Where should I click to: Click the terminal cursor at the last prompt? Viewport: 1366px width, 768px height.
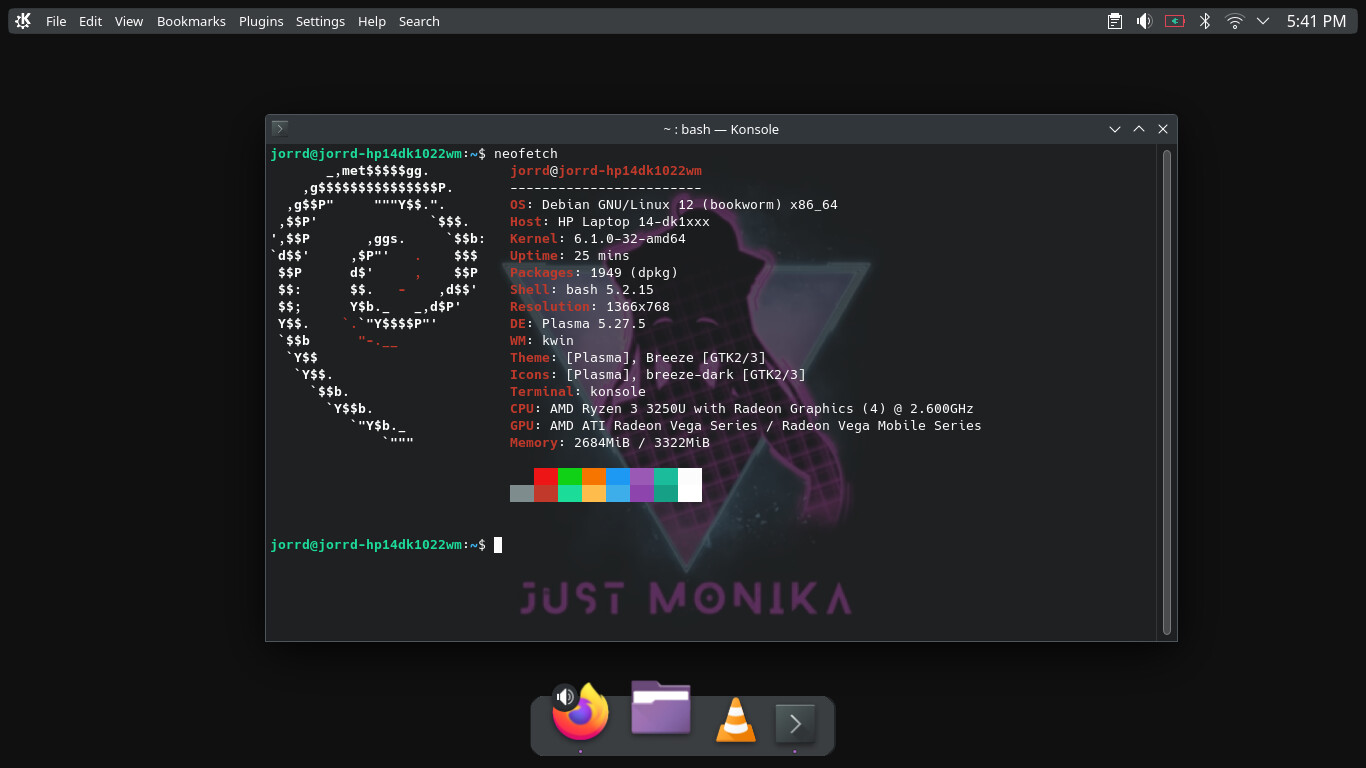498,545
